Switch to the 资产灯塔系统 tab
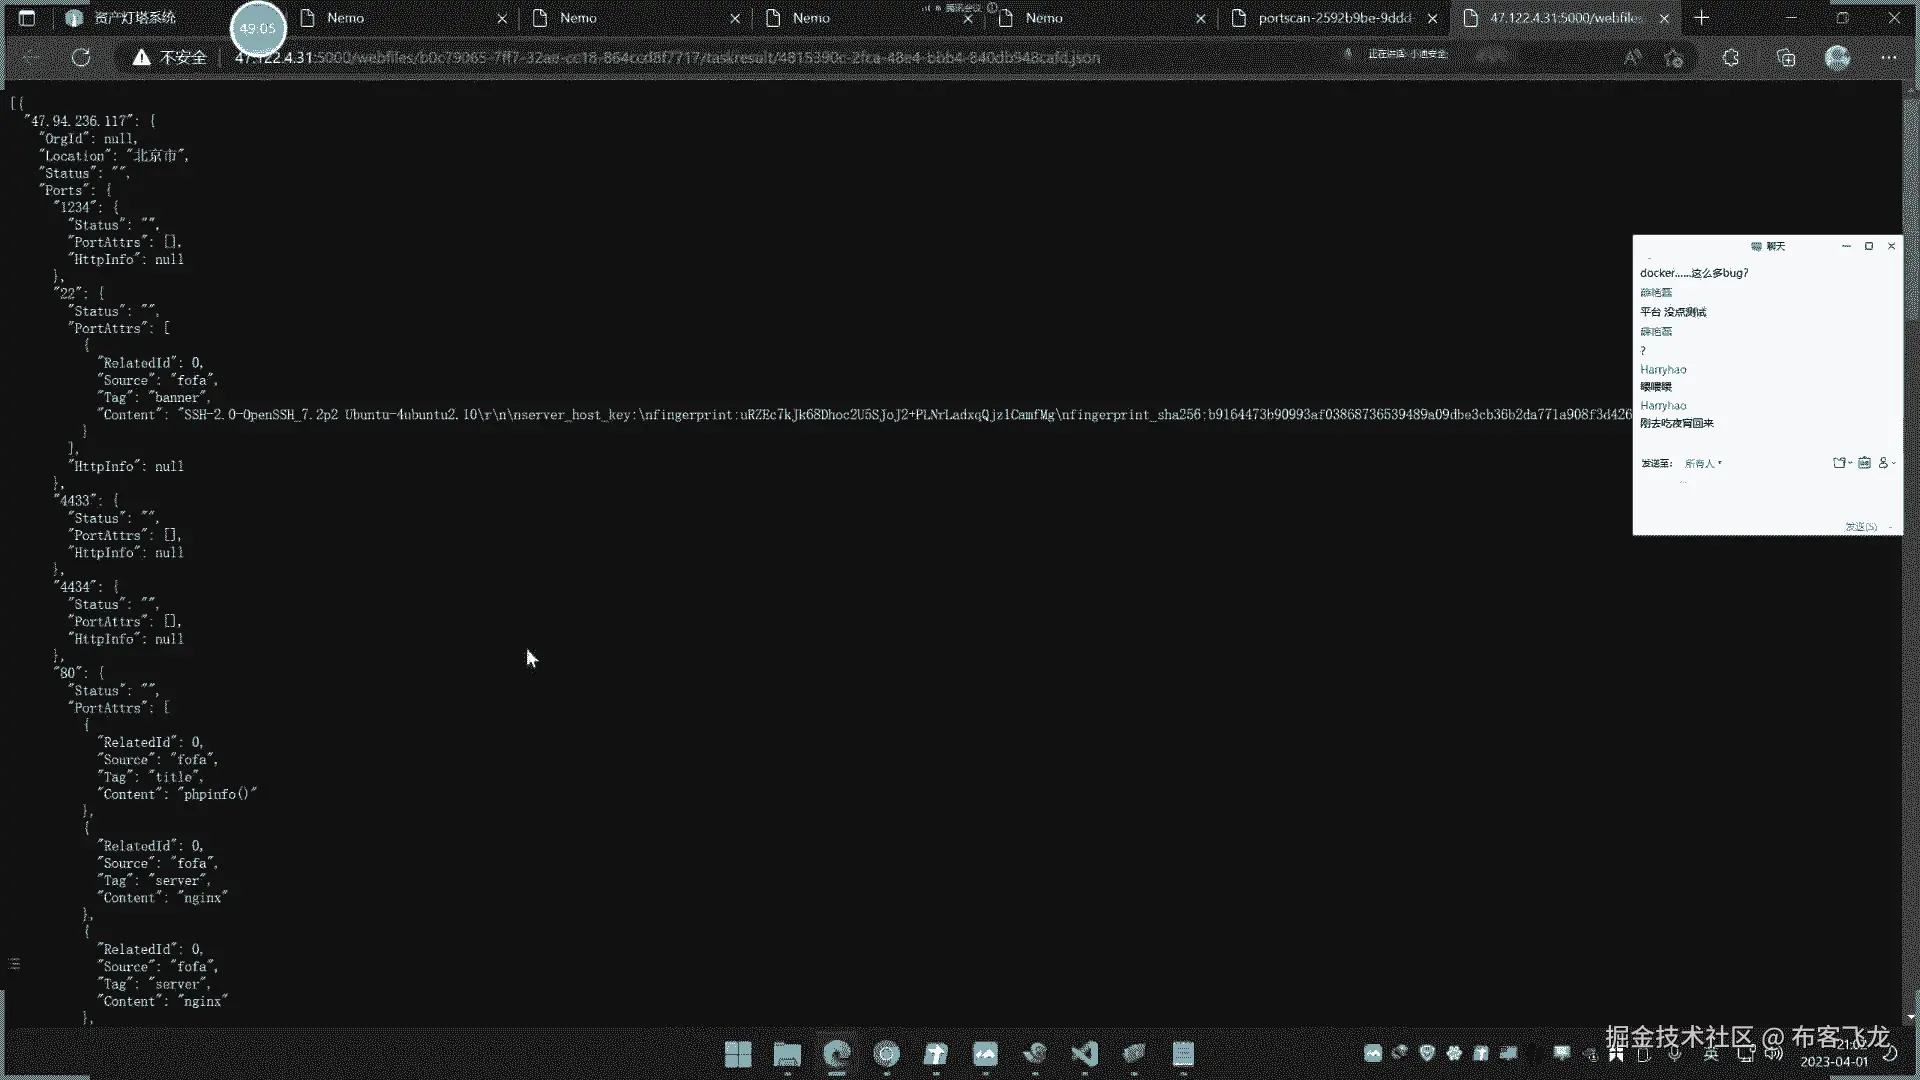The width and height of the screenshot is (1920, 1080). 135,18
